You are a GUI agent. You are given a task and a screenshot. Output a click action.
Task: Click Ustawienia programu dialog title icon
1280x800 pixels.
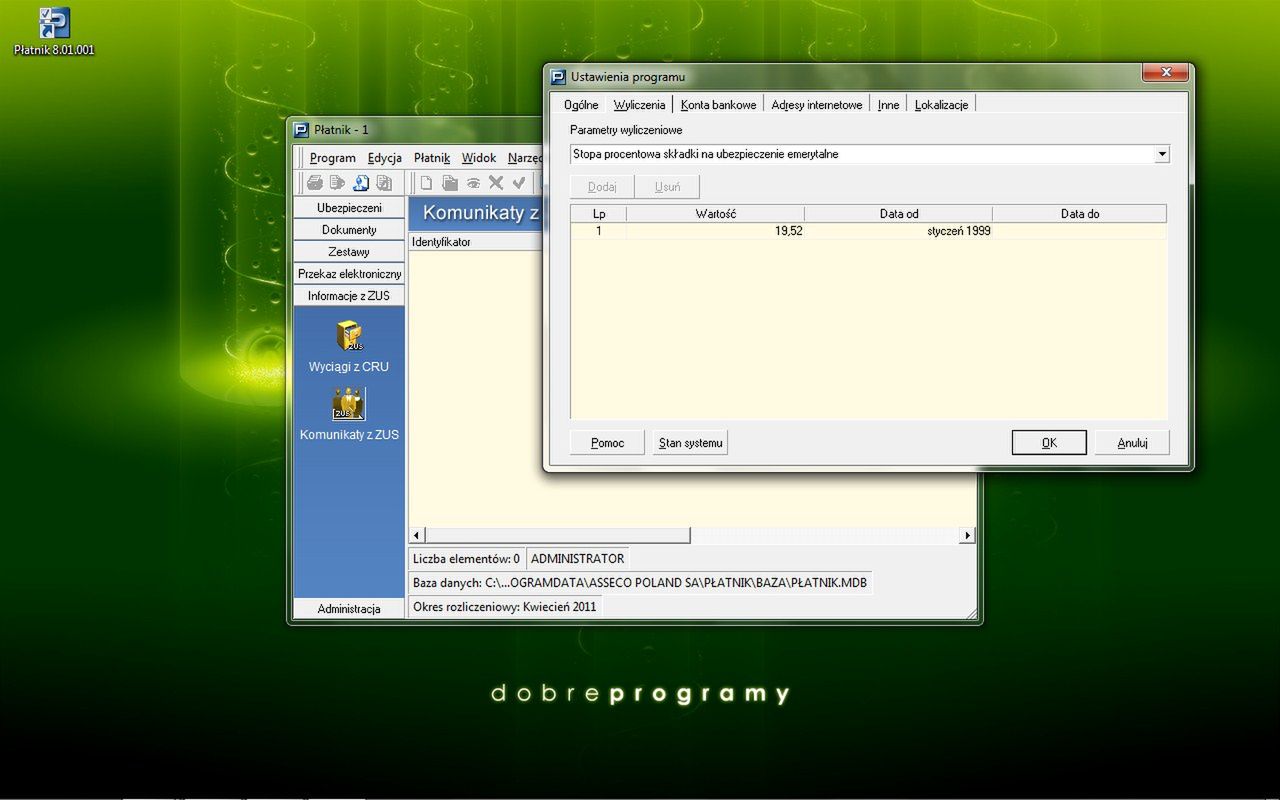(x=559, y=77)
